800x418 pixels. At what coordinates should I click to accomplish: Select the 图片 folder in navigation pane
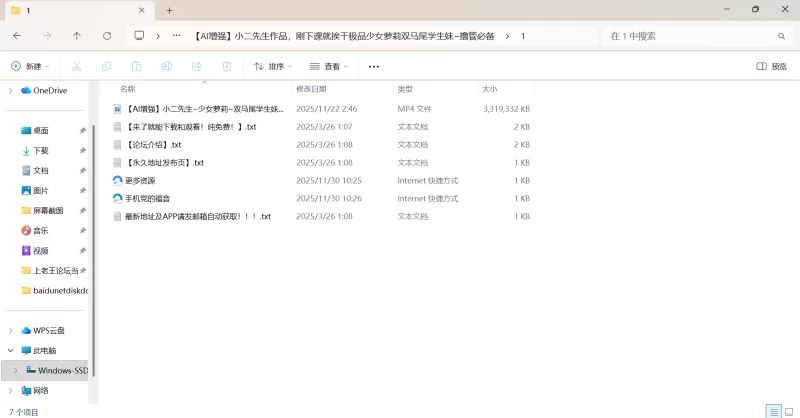40,190
